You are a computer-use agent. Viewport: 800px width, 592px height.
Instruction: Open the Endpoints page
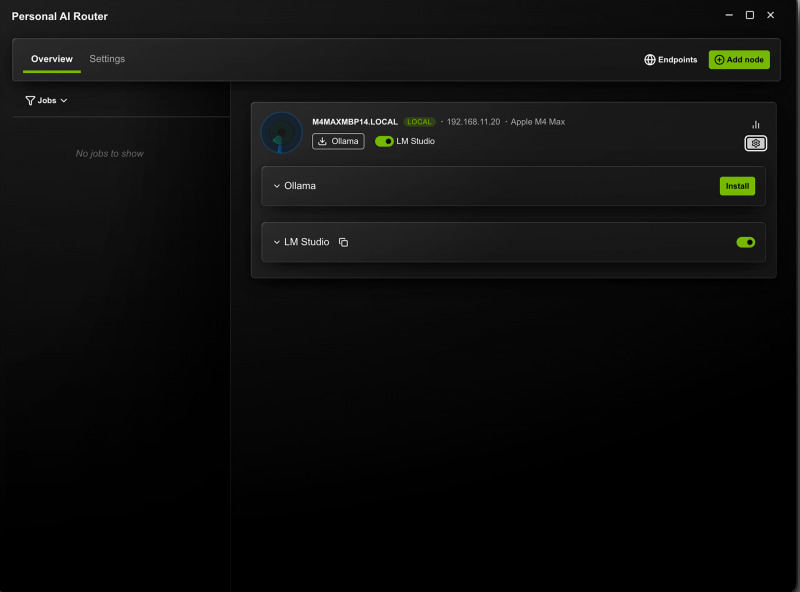click(670, 60)
